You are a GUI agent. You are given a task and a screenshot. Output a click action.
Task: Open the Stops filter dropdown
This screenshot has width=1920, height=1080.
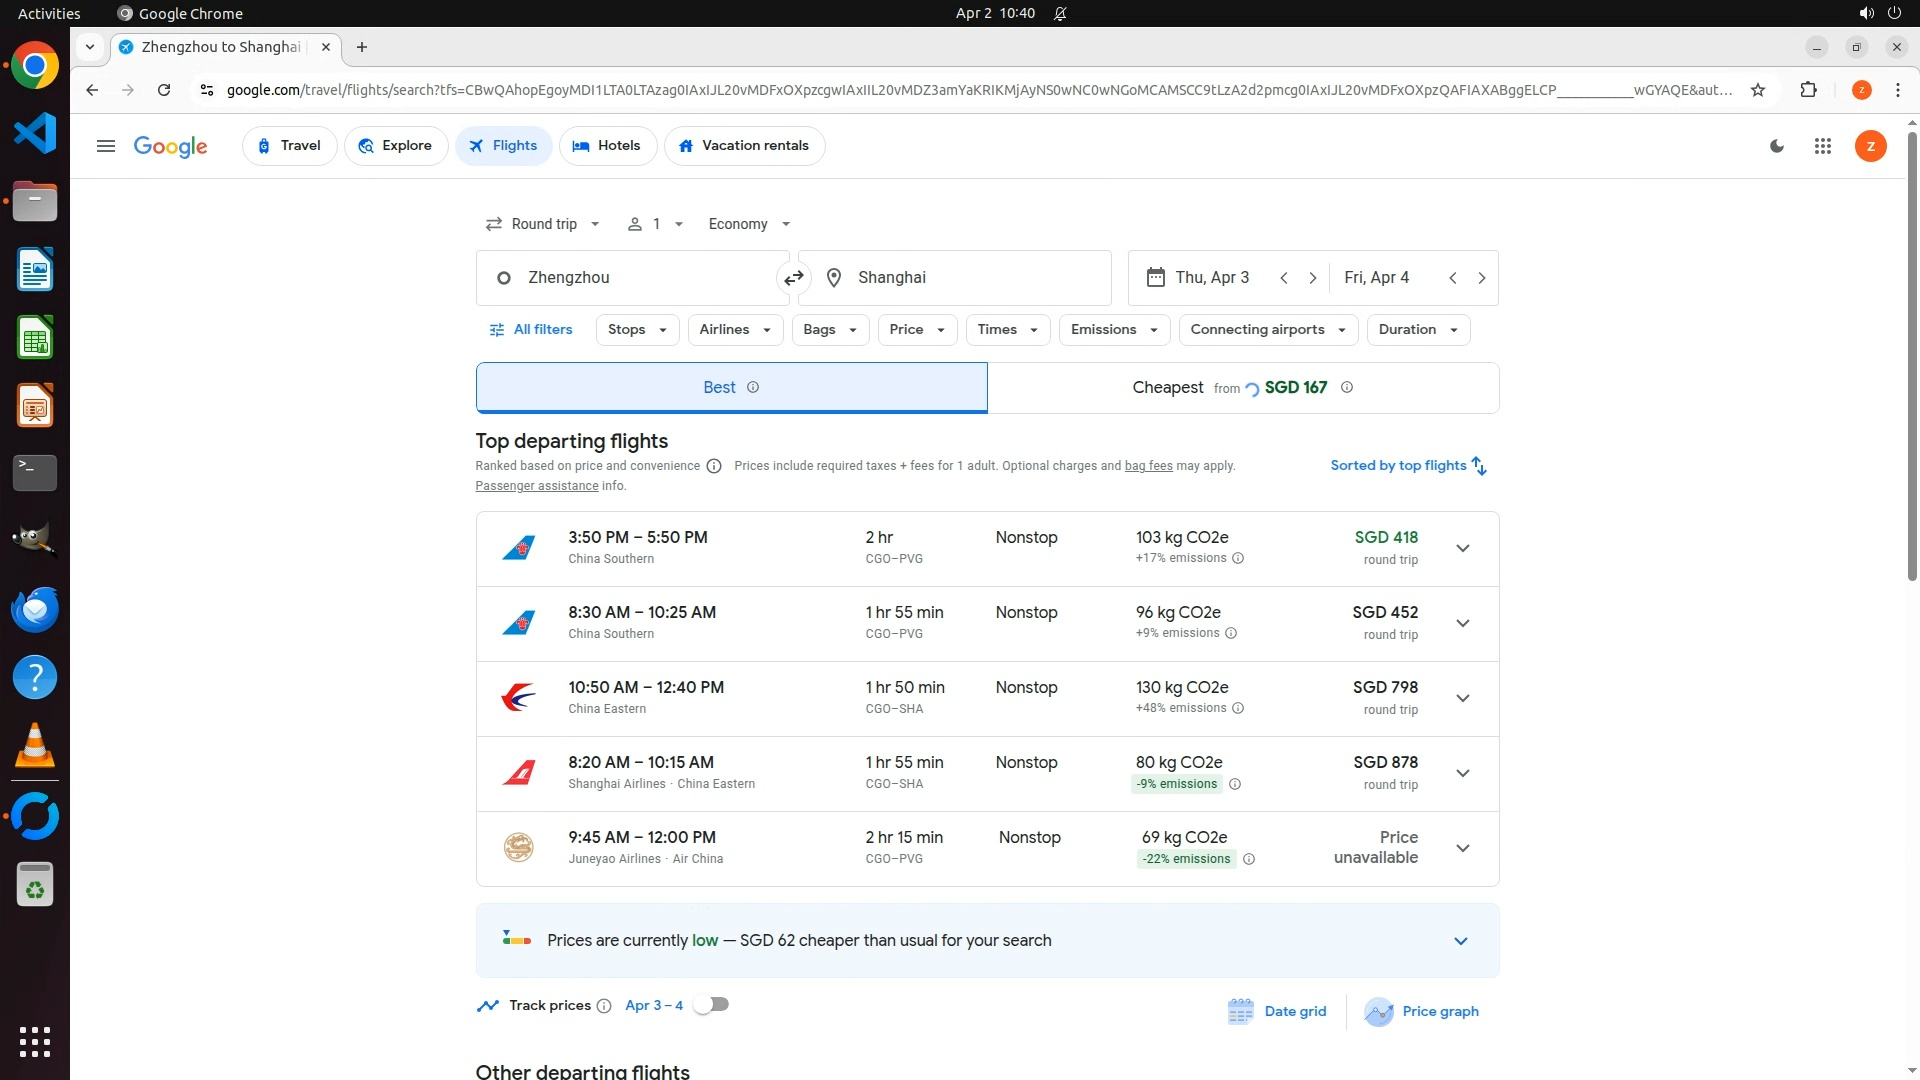(637, 330)
